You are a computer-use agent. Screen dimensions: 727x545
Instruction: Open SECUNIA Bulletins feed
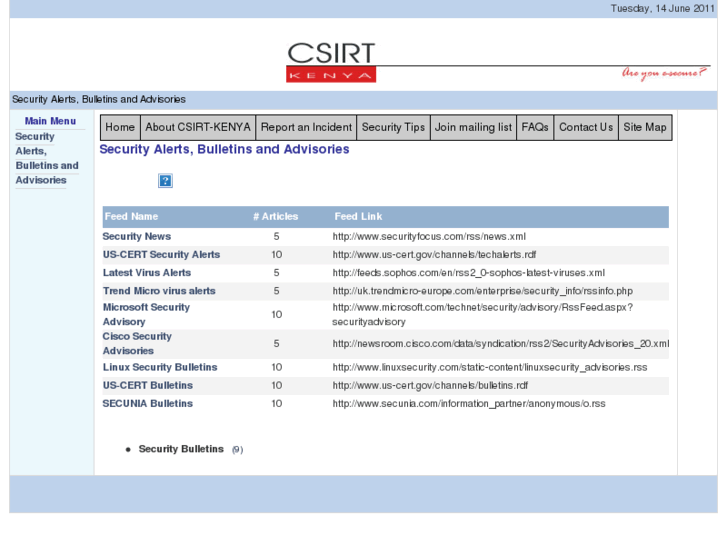click(x=147, y=404)
